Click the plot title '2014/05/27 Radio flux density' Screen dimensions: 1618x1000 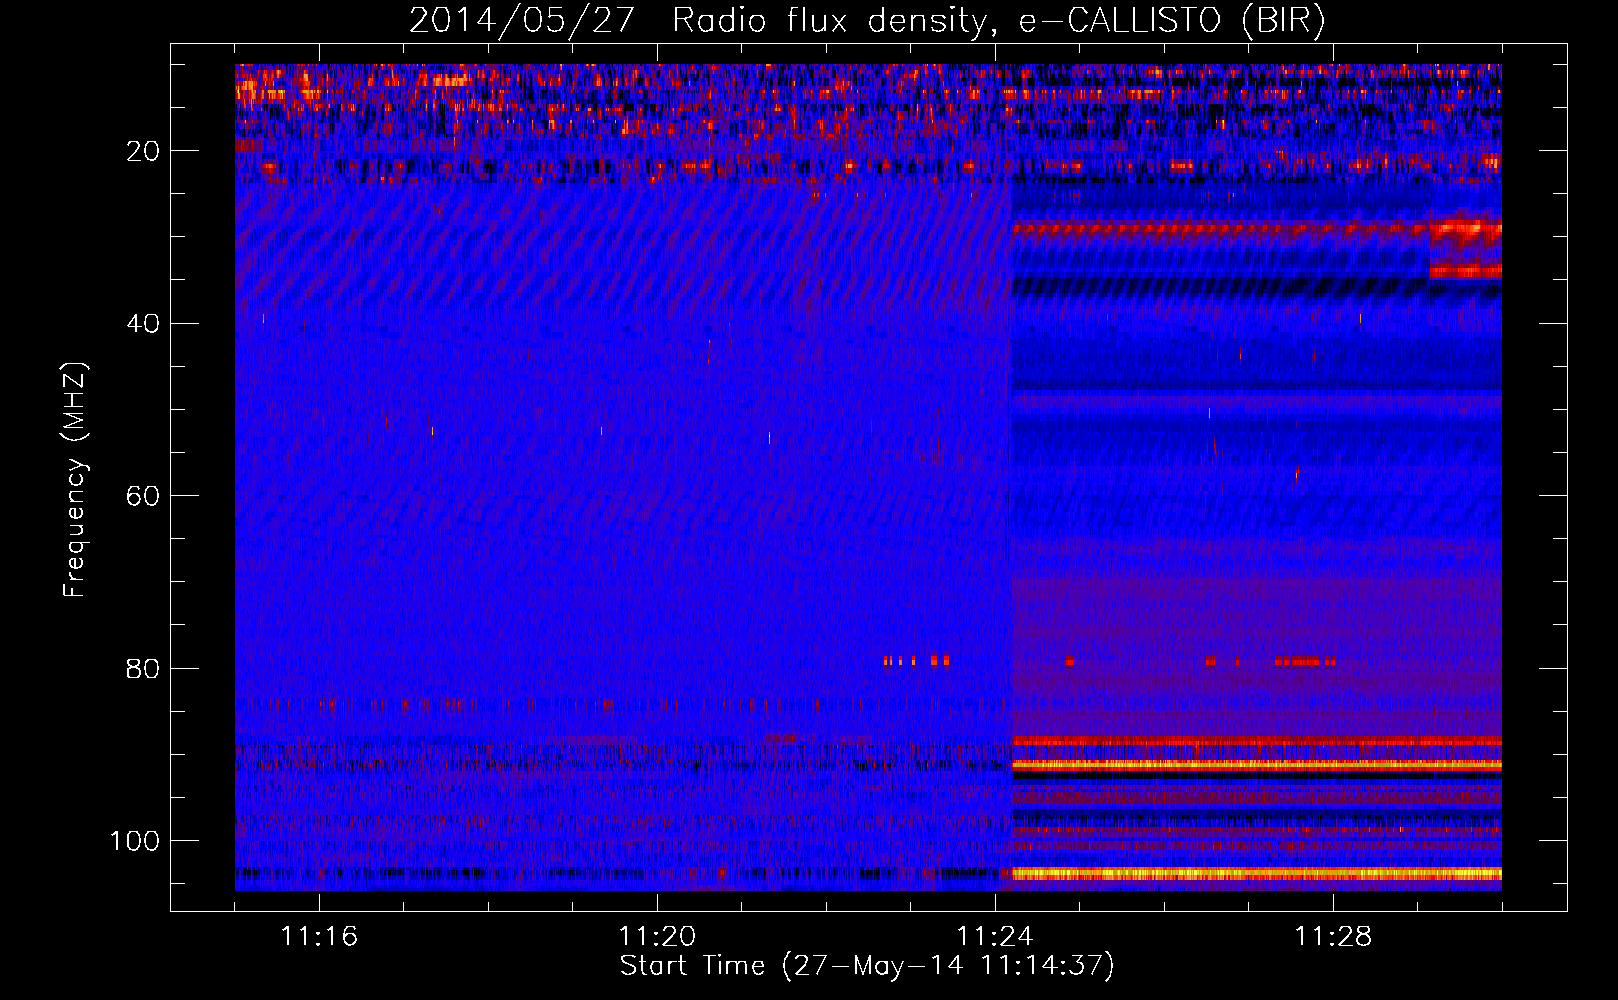(x=867, y=20)
